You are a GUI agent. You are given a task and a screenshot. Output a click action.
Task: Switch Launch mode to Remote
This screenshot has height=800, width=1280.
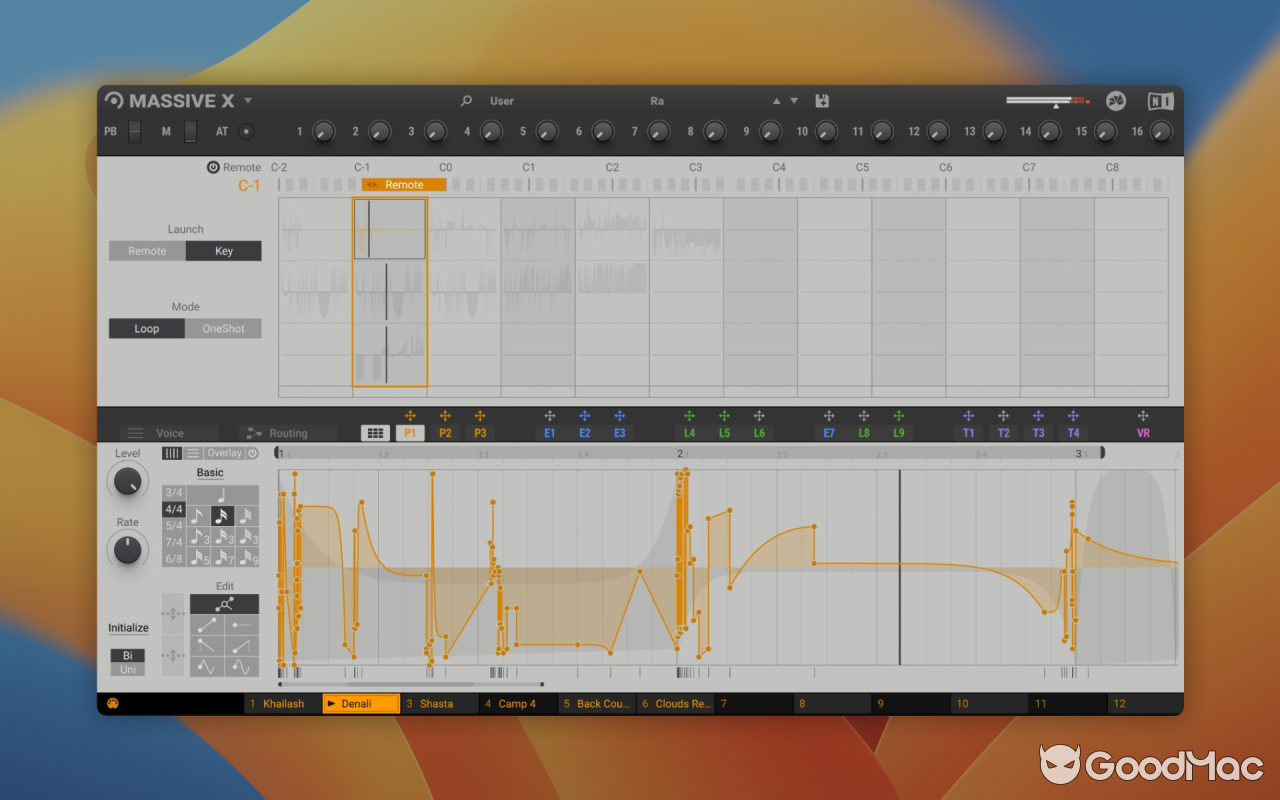pyautogui.click(x=147, y=250)
